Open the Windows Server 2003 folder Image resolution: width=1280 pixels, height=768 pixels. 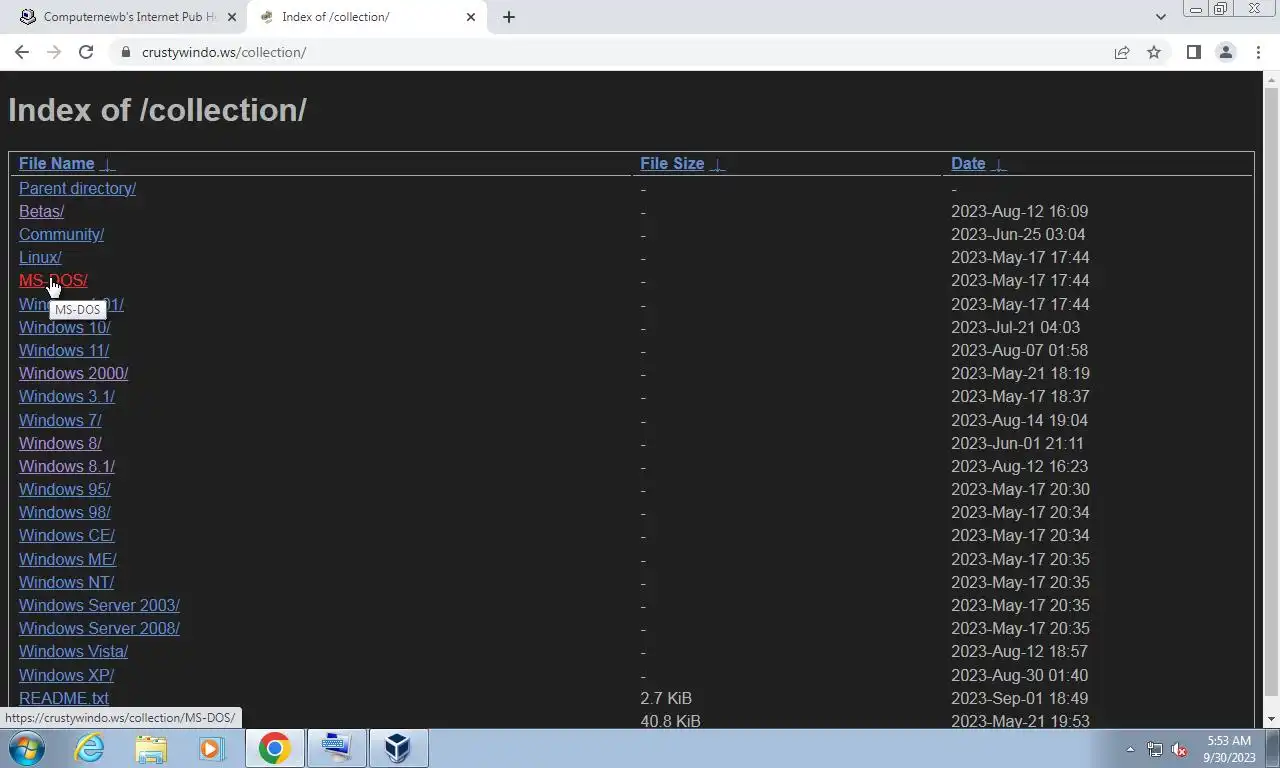(99, 605)
